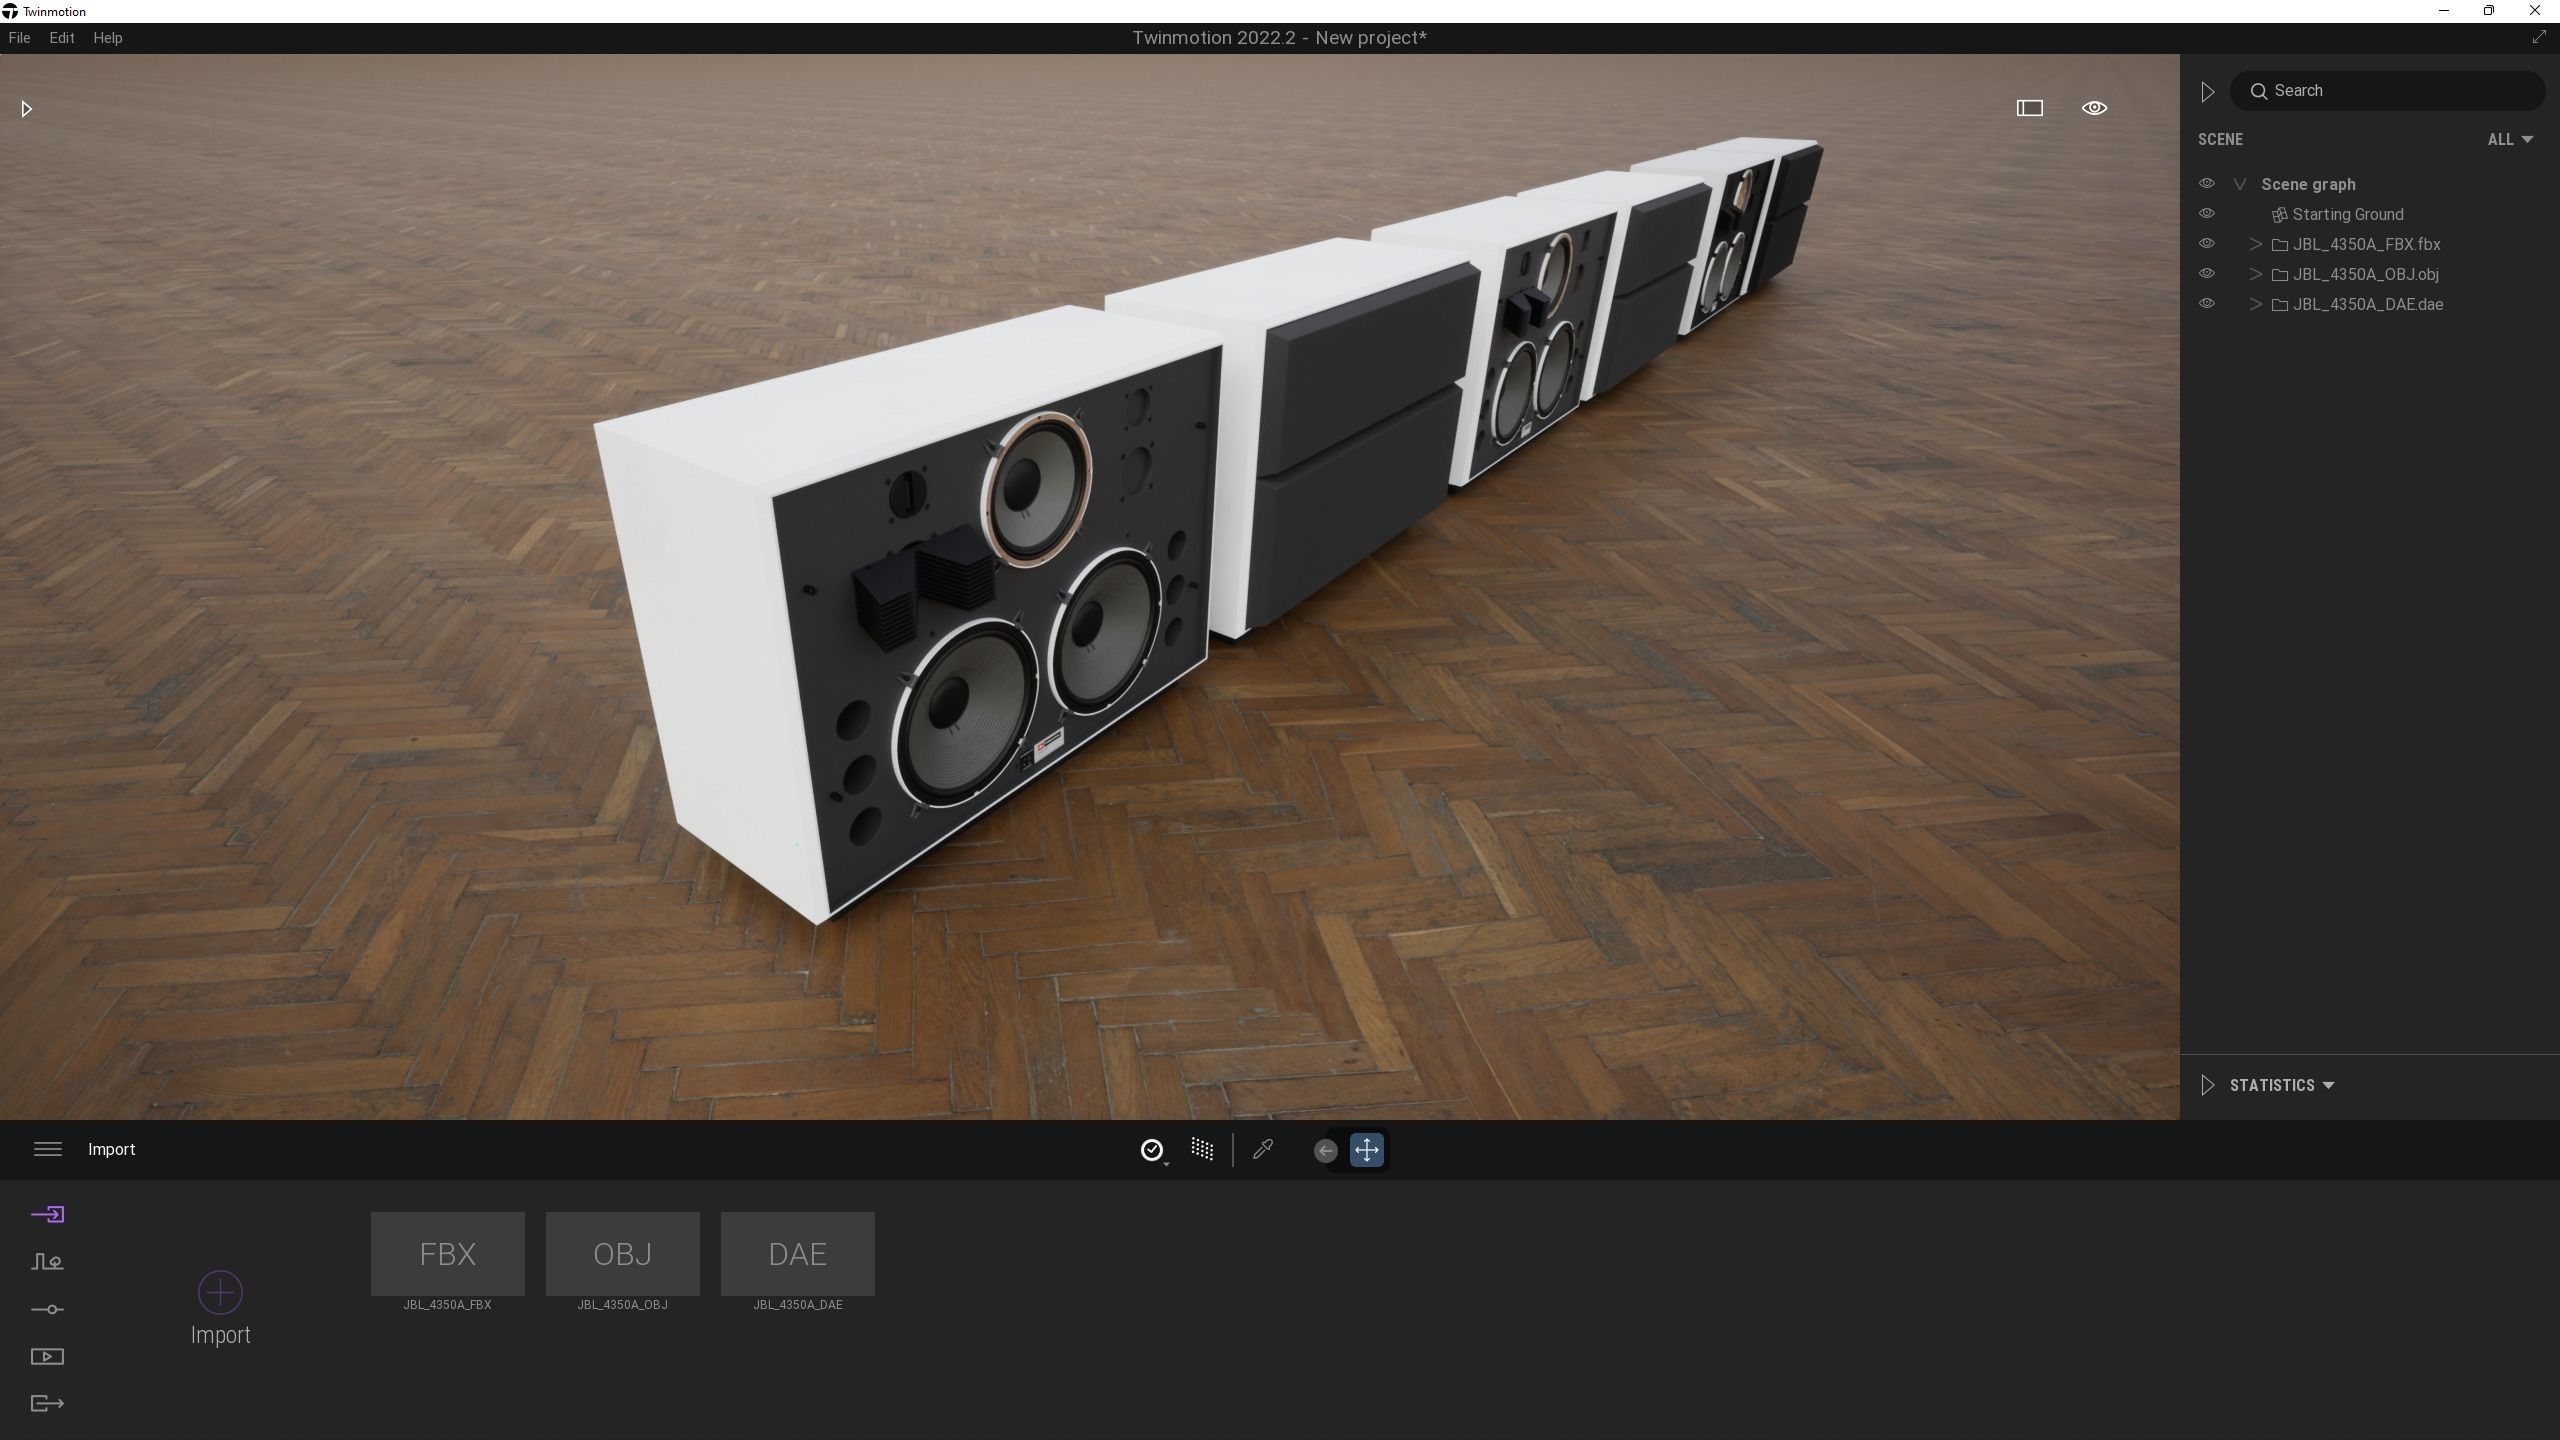The width and height of the screenshot is (2560, 1440).
Task: Click the back arrow circle icon
Action: click(x=1325, y=1150)
